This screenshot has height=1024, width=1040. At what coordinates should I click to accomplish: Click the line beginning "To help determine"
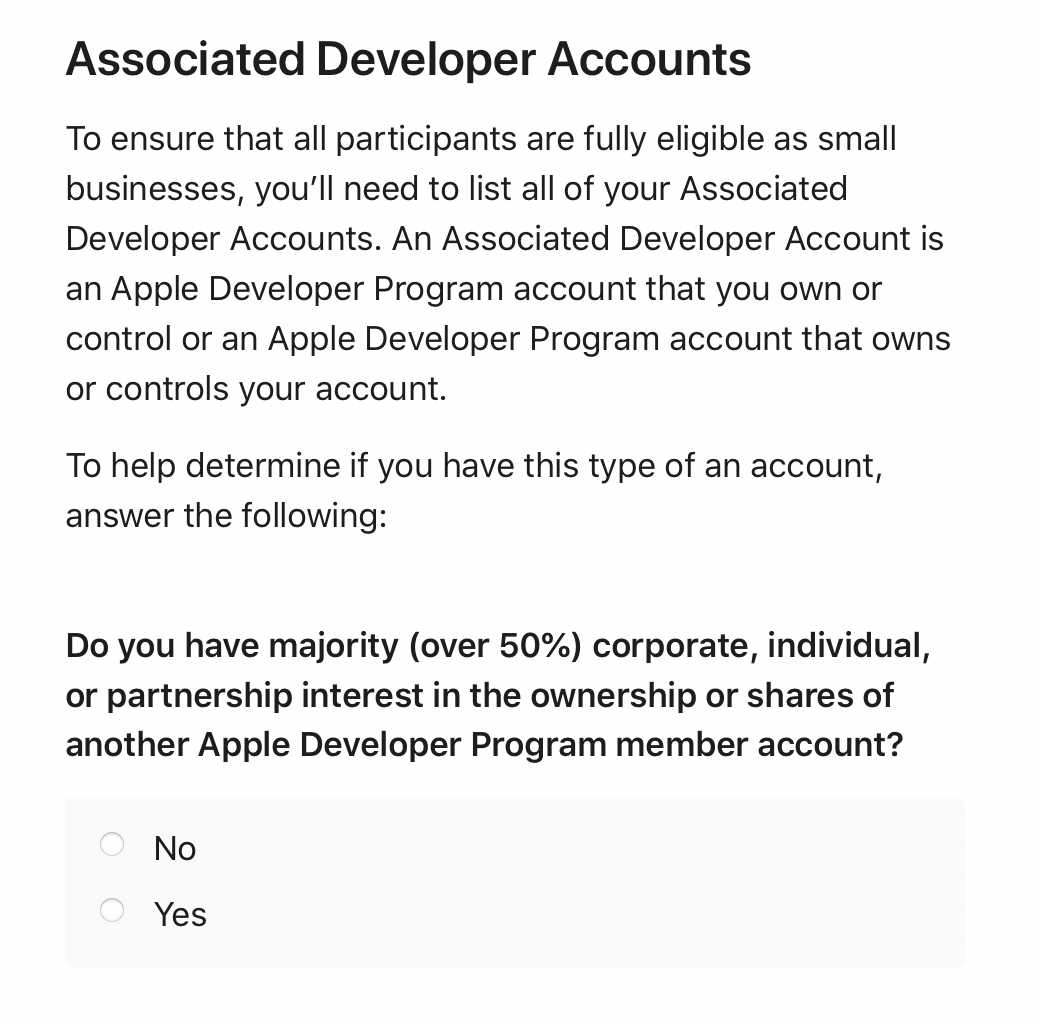(x=474, y=466)
